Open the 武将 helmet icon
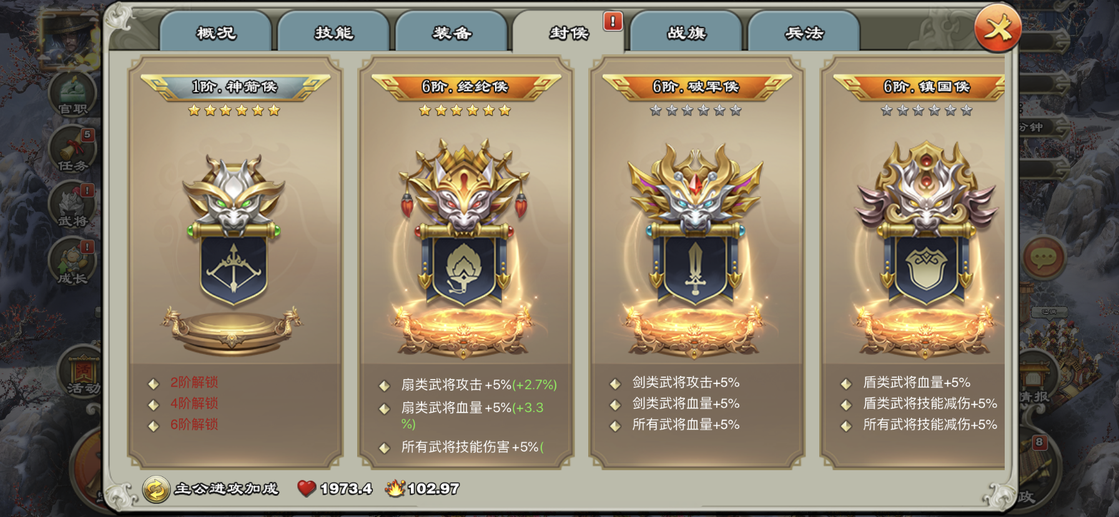The width and height of the screenshot is (1119, 517). 73,206
